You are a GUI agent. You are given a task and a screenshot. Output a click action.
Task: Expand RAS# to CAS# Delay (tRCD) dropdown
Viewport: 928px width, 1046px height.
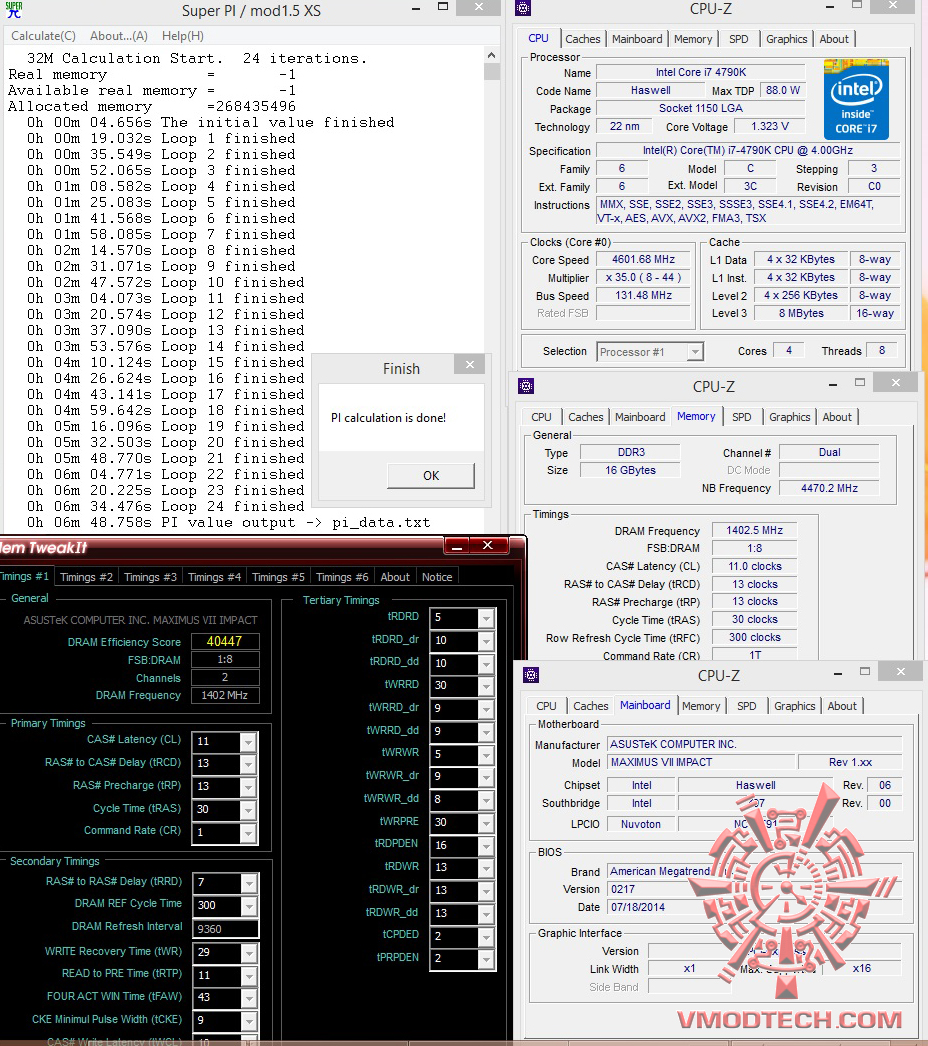pyautogui.click(x=248, y=764)
